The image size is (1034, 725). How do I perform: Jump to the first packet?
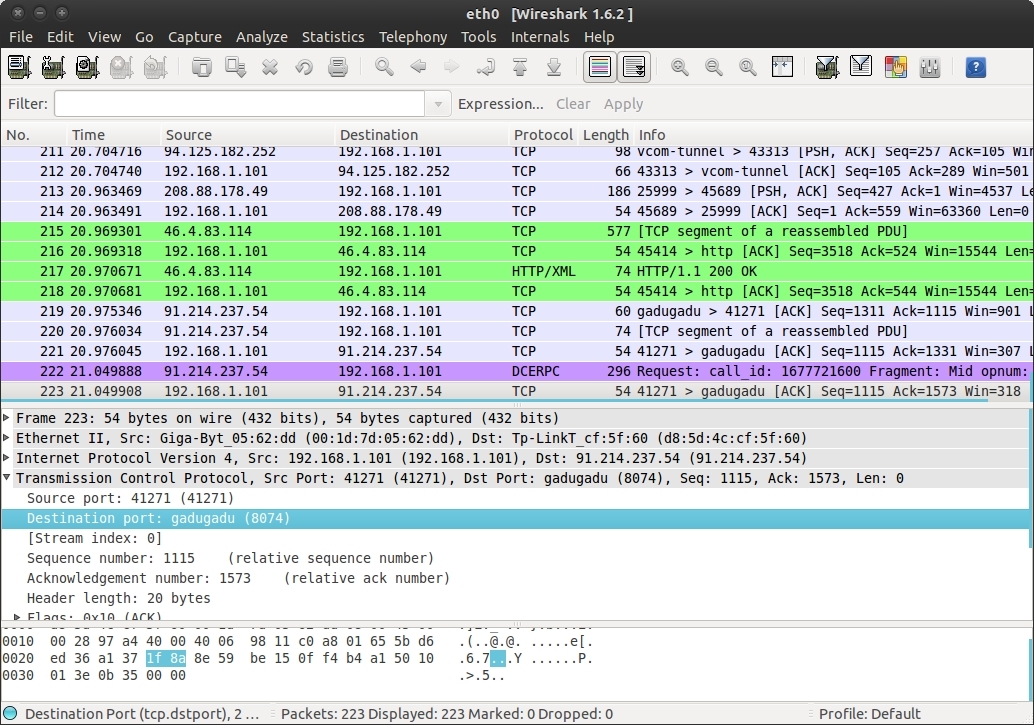coord(520,67)
